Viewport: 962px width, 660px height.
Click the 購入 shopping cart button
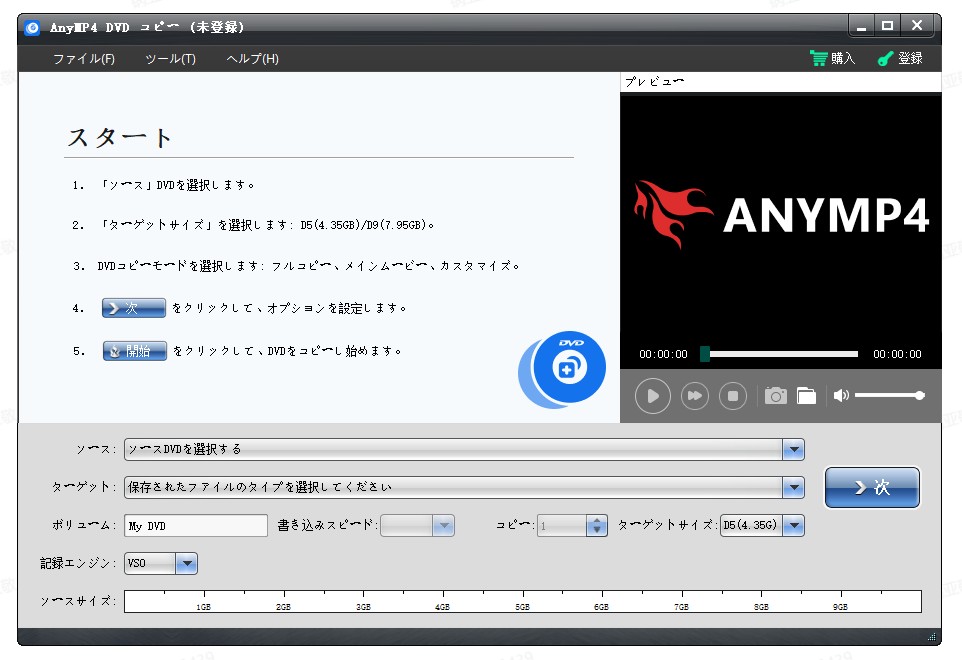(832, 58)
